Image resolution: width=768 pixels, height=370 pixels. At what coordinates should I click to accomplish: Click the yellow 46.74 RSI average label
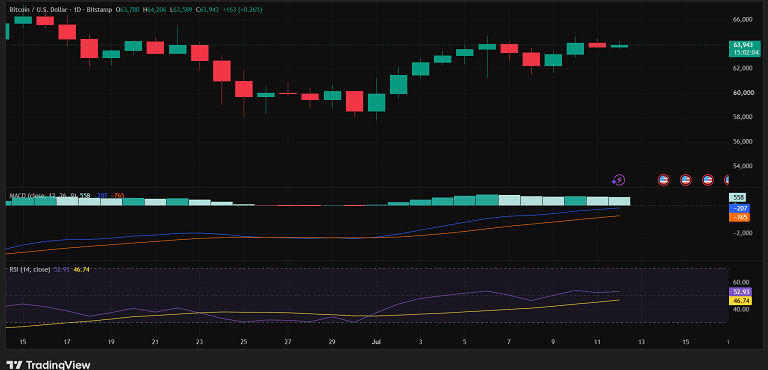(x=740, y=300)
